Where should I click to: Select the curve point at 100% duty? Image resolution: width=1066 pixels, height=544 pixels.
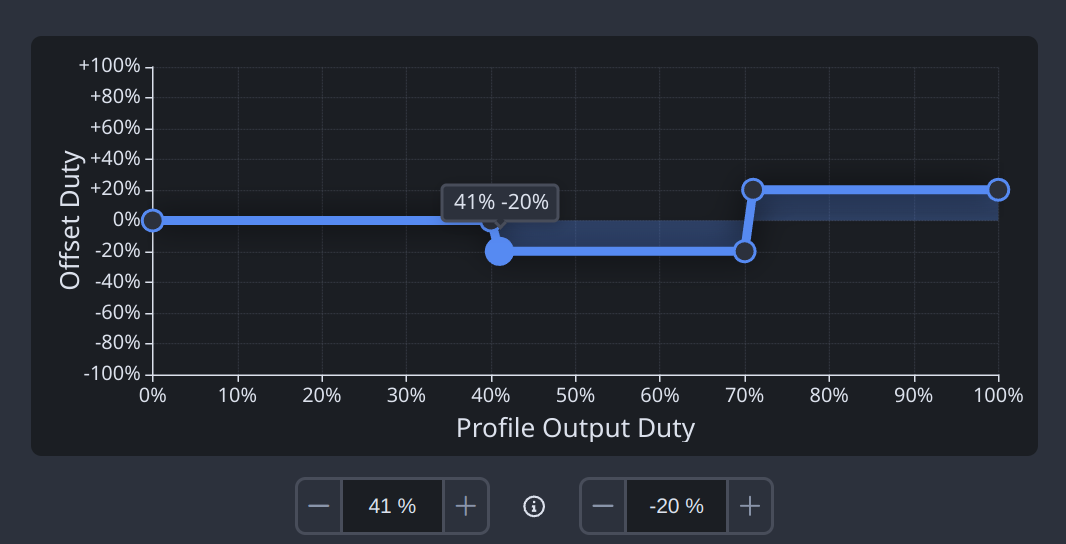tap(998, 190)
